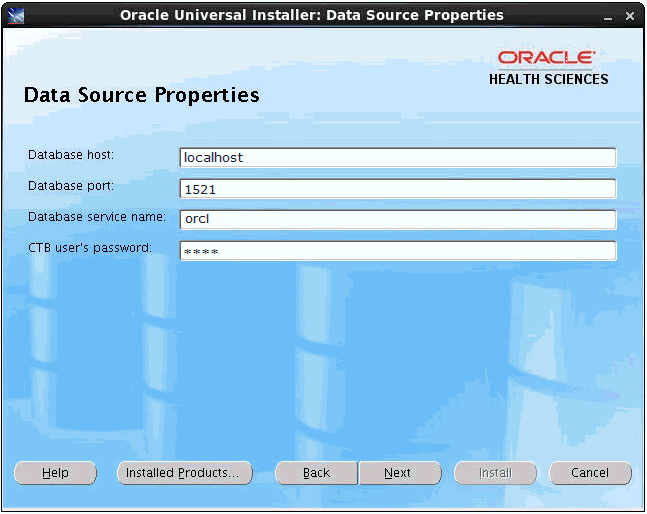Click the installer window menu icon
Screen dimensions: 647x514
click(x=16, y=16)
